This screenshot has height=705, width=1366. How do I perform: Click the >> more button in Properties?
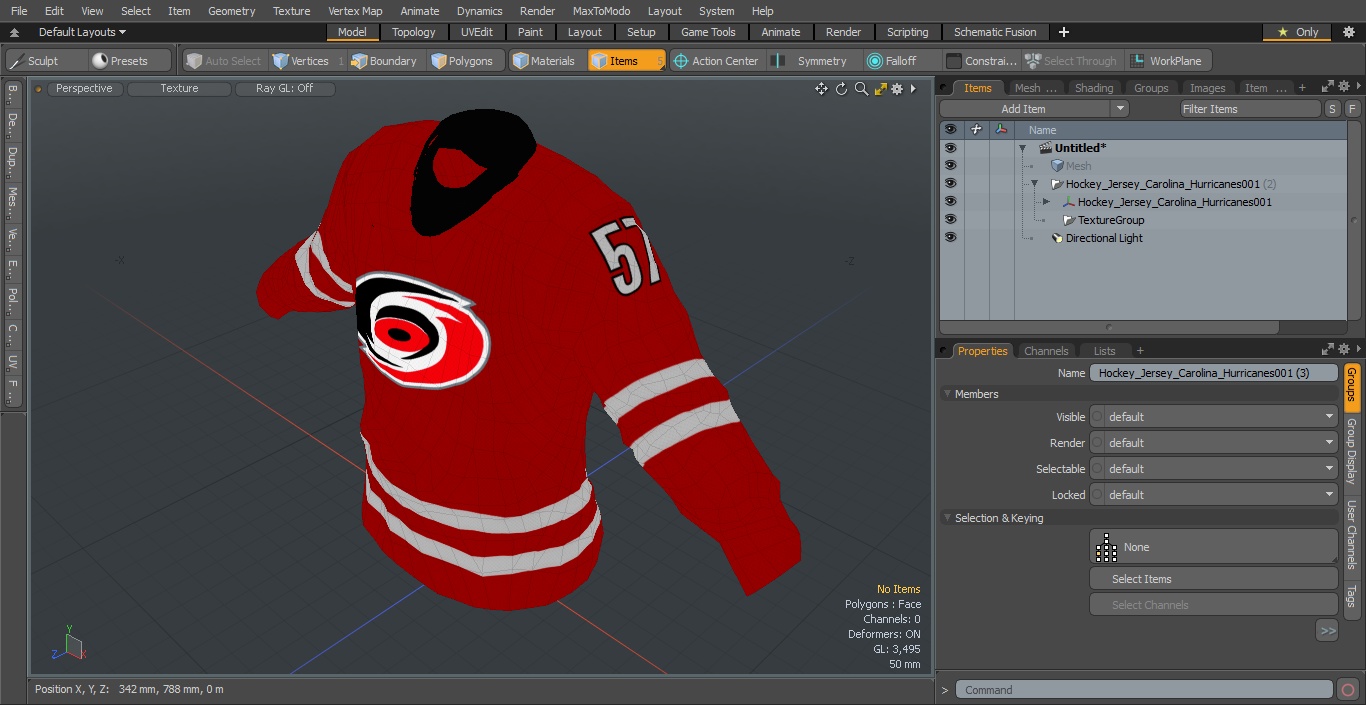(1327, 631)
